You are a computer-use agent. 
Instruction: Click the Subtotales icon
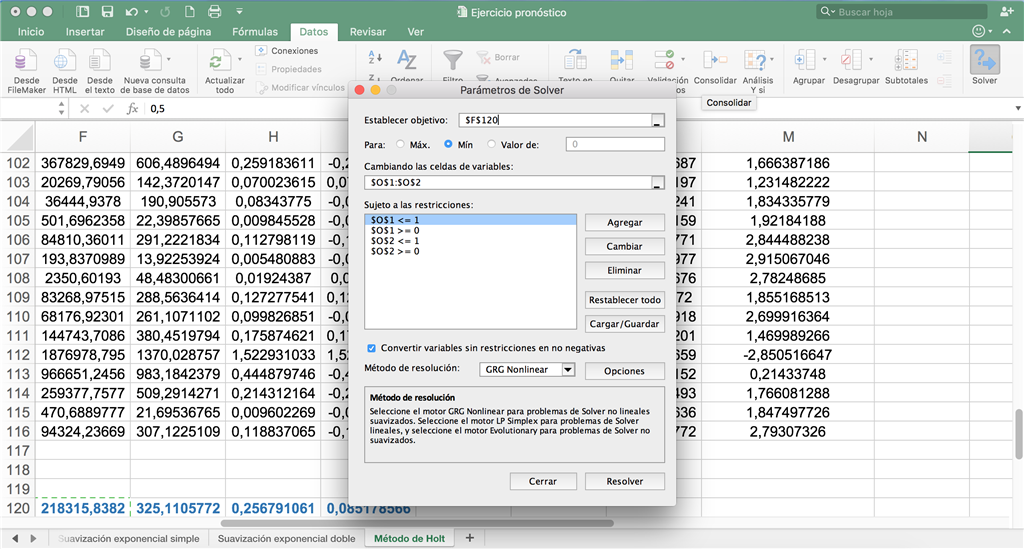coord(906,62)
